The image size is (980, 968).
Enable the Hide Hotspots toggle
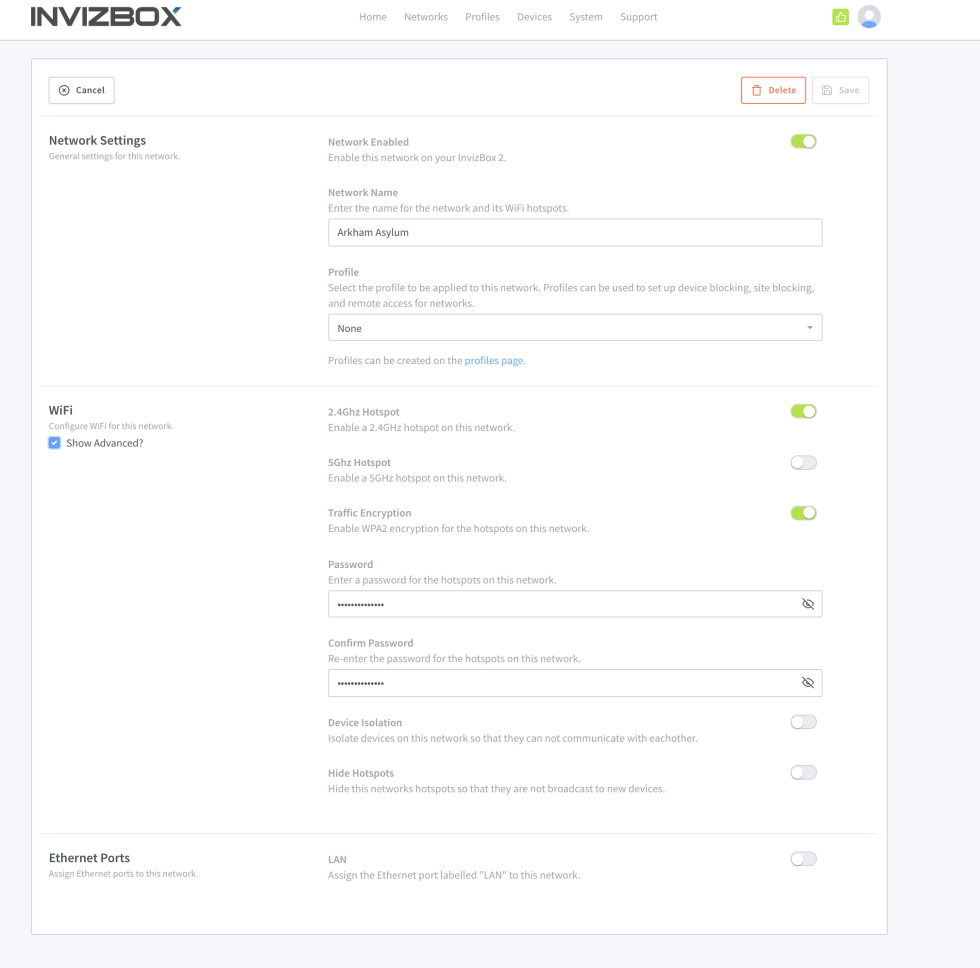tap(803, 772)
